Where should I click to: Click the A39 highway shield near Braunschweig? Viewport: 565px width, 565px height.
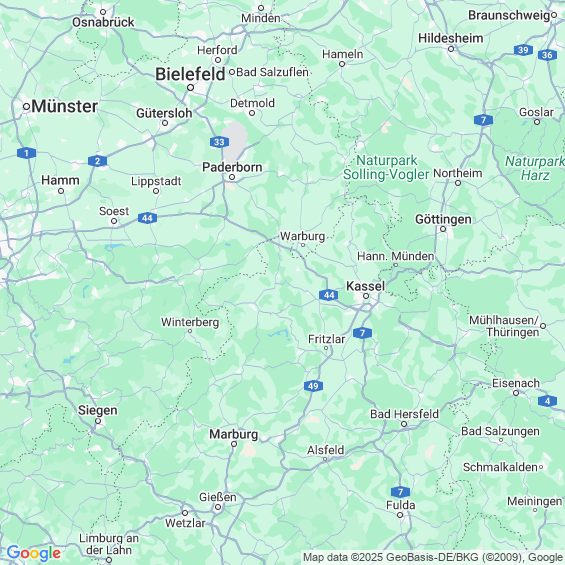click(523, 50)
